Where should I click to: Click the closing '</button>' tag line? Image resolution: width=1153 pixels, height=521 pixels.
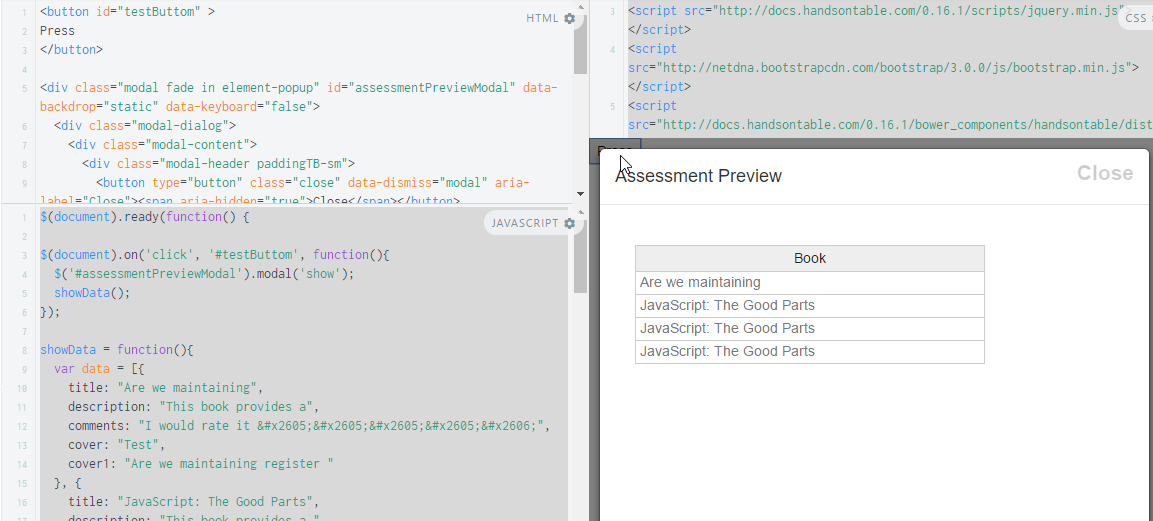pyautogui.click(x=71, y=50)
